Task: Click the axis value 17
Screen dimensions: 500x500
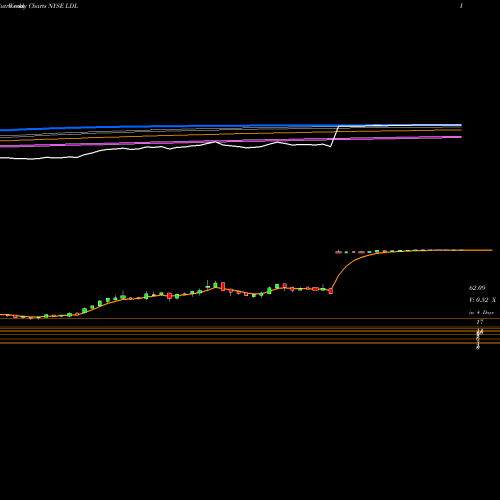Action: click(480, 322)
